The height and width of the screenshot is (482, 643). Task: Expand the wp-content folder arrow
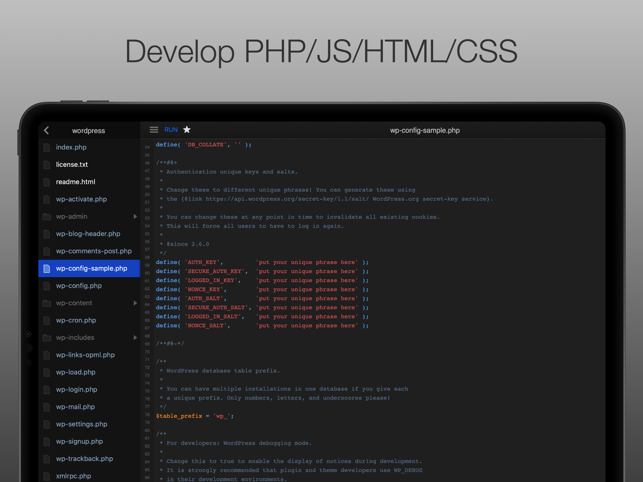tap(135, 303)
